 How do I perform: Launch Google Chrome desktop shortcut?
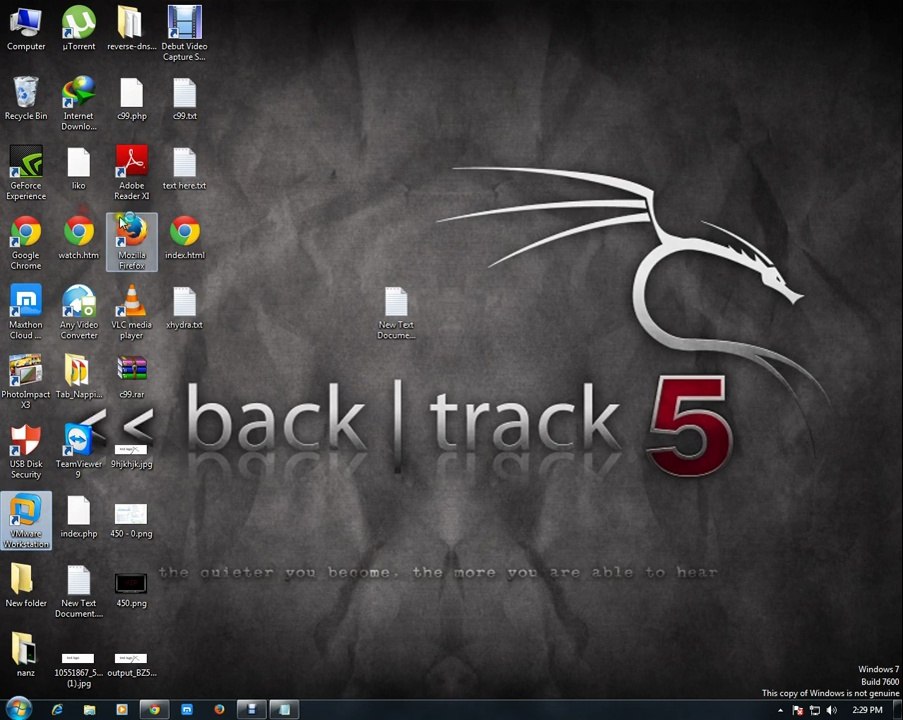[26, 242]
